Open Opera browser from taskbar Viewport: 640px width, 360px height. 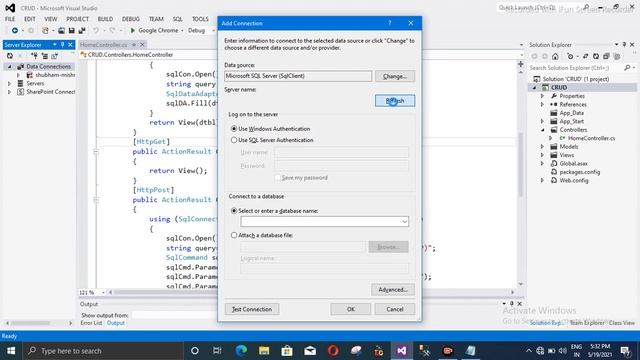tap(333, 351)
